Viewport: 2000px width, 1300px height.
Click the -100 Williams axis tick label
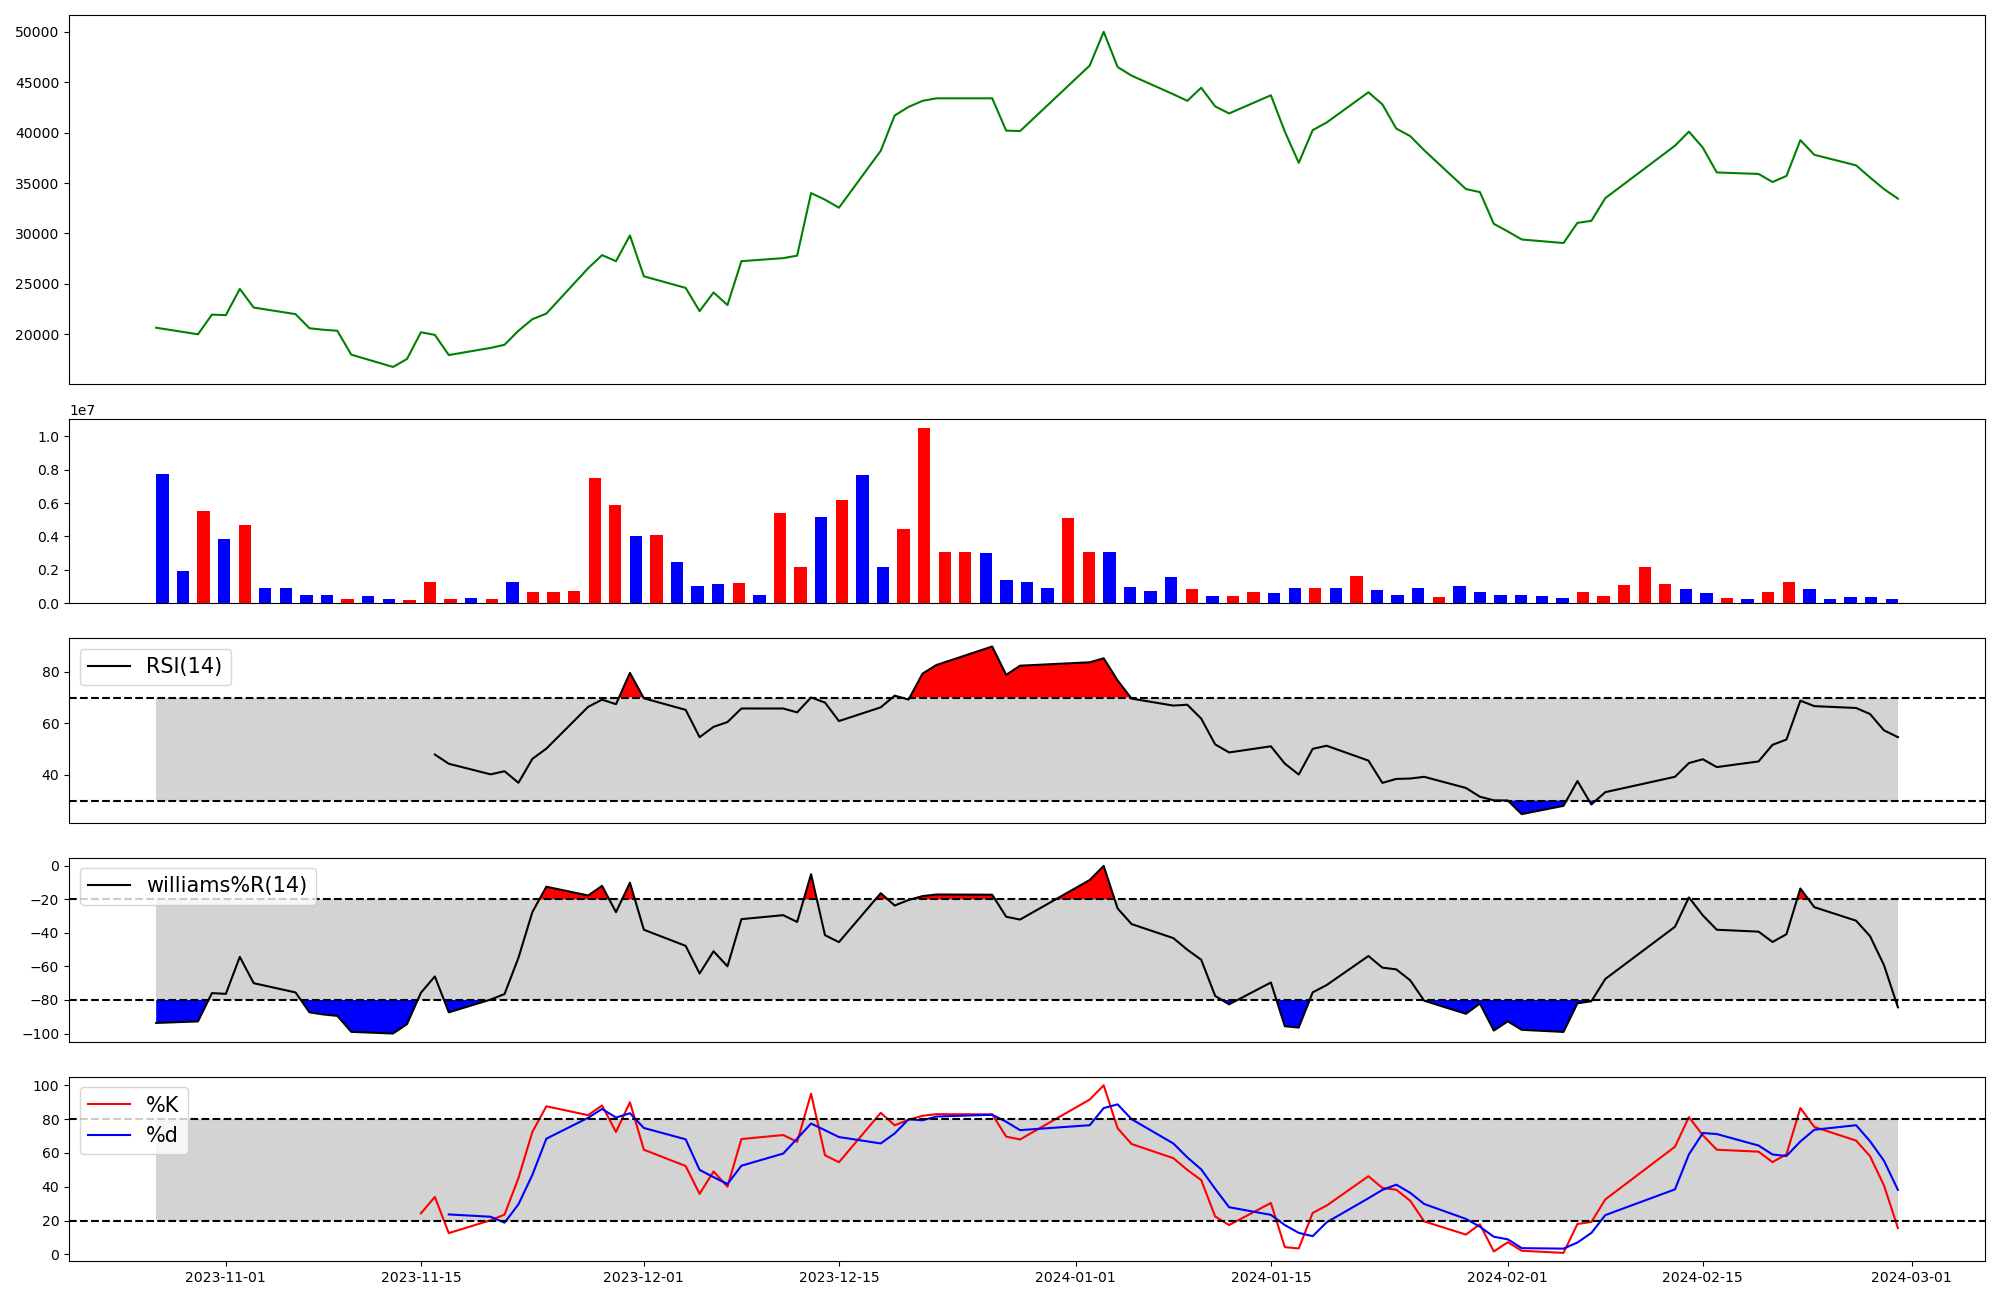[41, 1034]
